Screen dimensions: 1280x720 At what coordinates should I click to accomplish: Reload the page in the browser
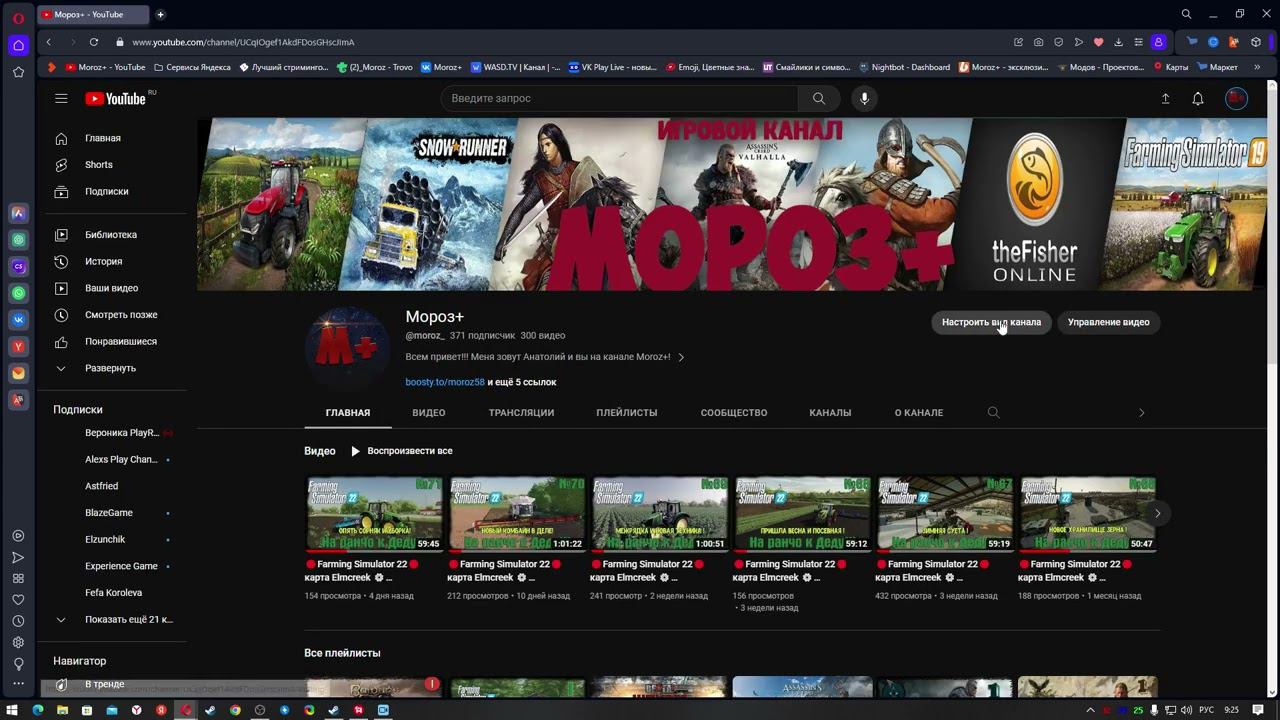[x=94, y=42]
